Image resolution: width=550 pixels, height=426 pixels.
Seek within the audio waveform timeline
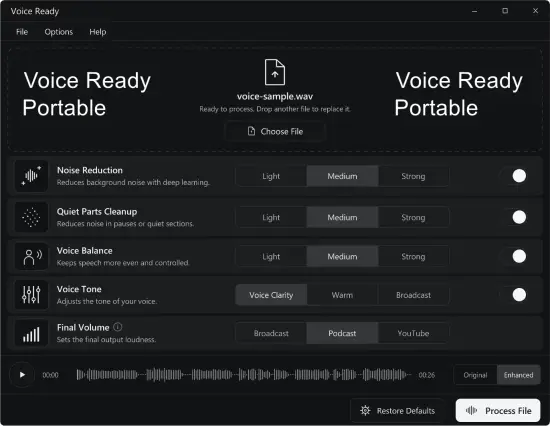[x=244, y=375]
